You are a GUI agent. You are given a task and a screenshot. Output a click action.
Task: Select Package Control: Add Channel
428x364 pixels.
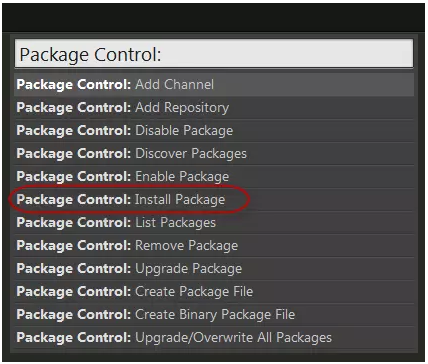click(214, 85)
